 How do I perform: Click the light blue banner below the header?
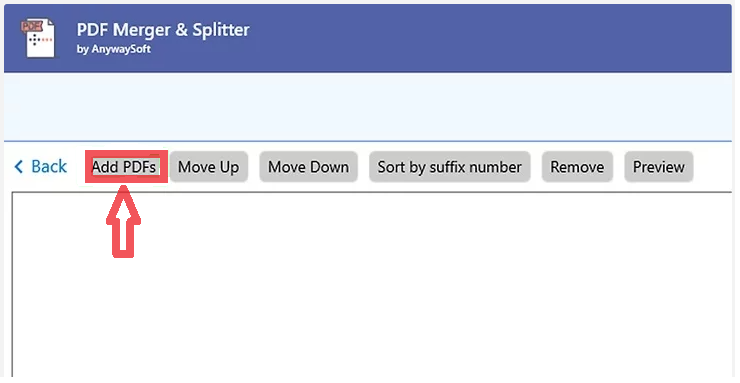[368, 107]
